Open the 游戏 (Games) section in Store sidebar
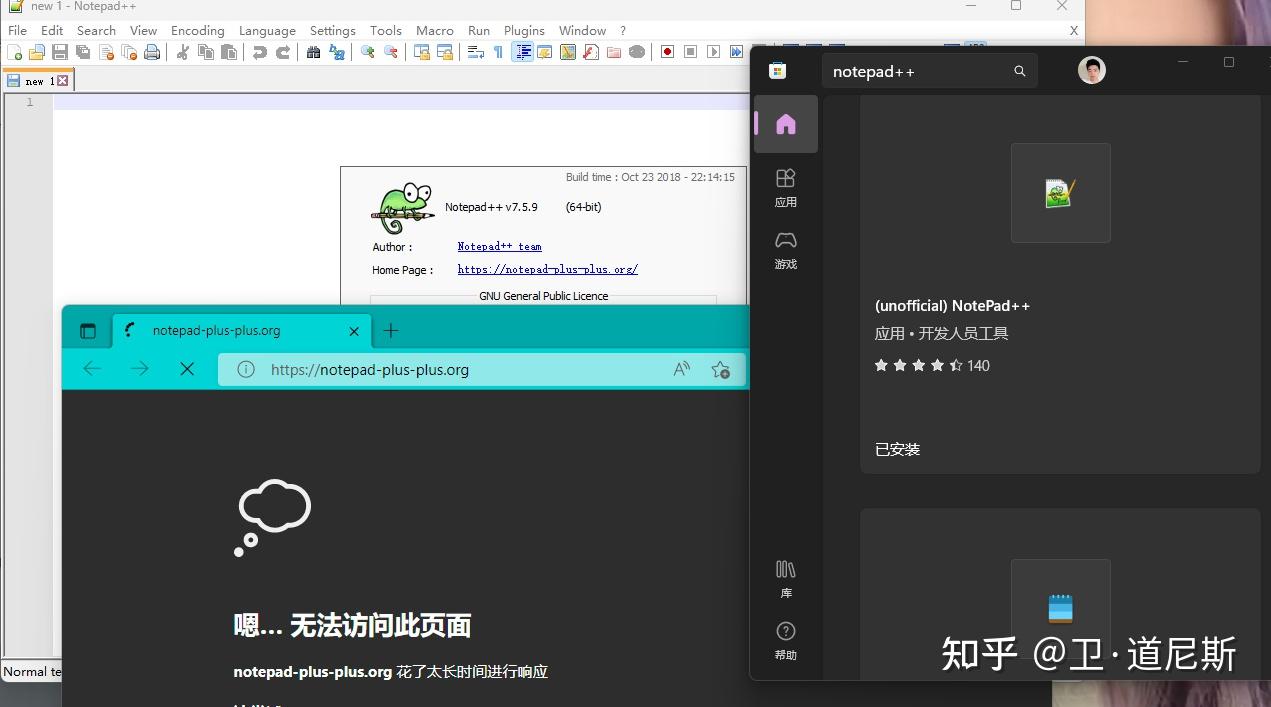 click(x=786, y=250)
